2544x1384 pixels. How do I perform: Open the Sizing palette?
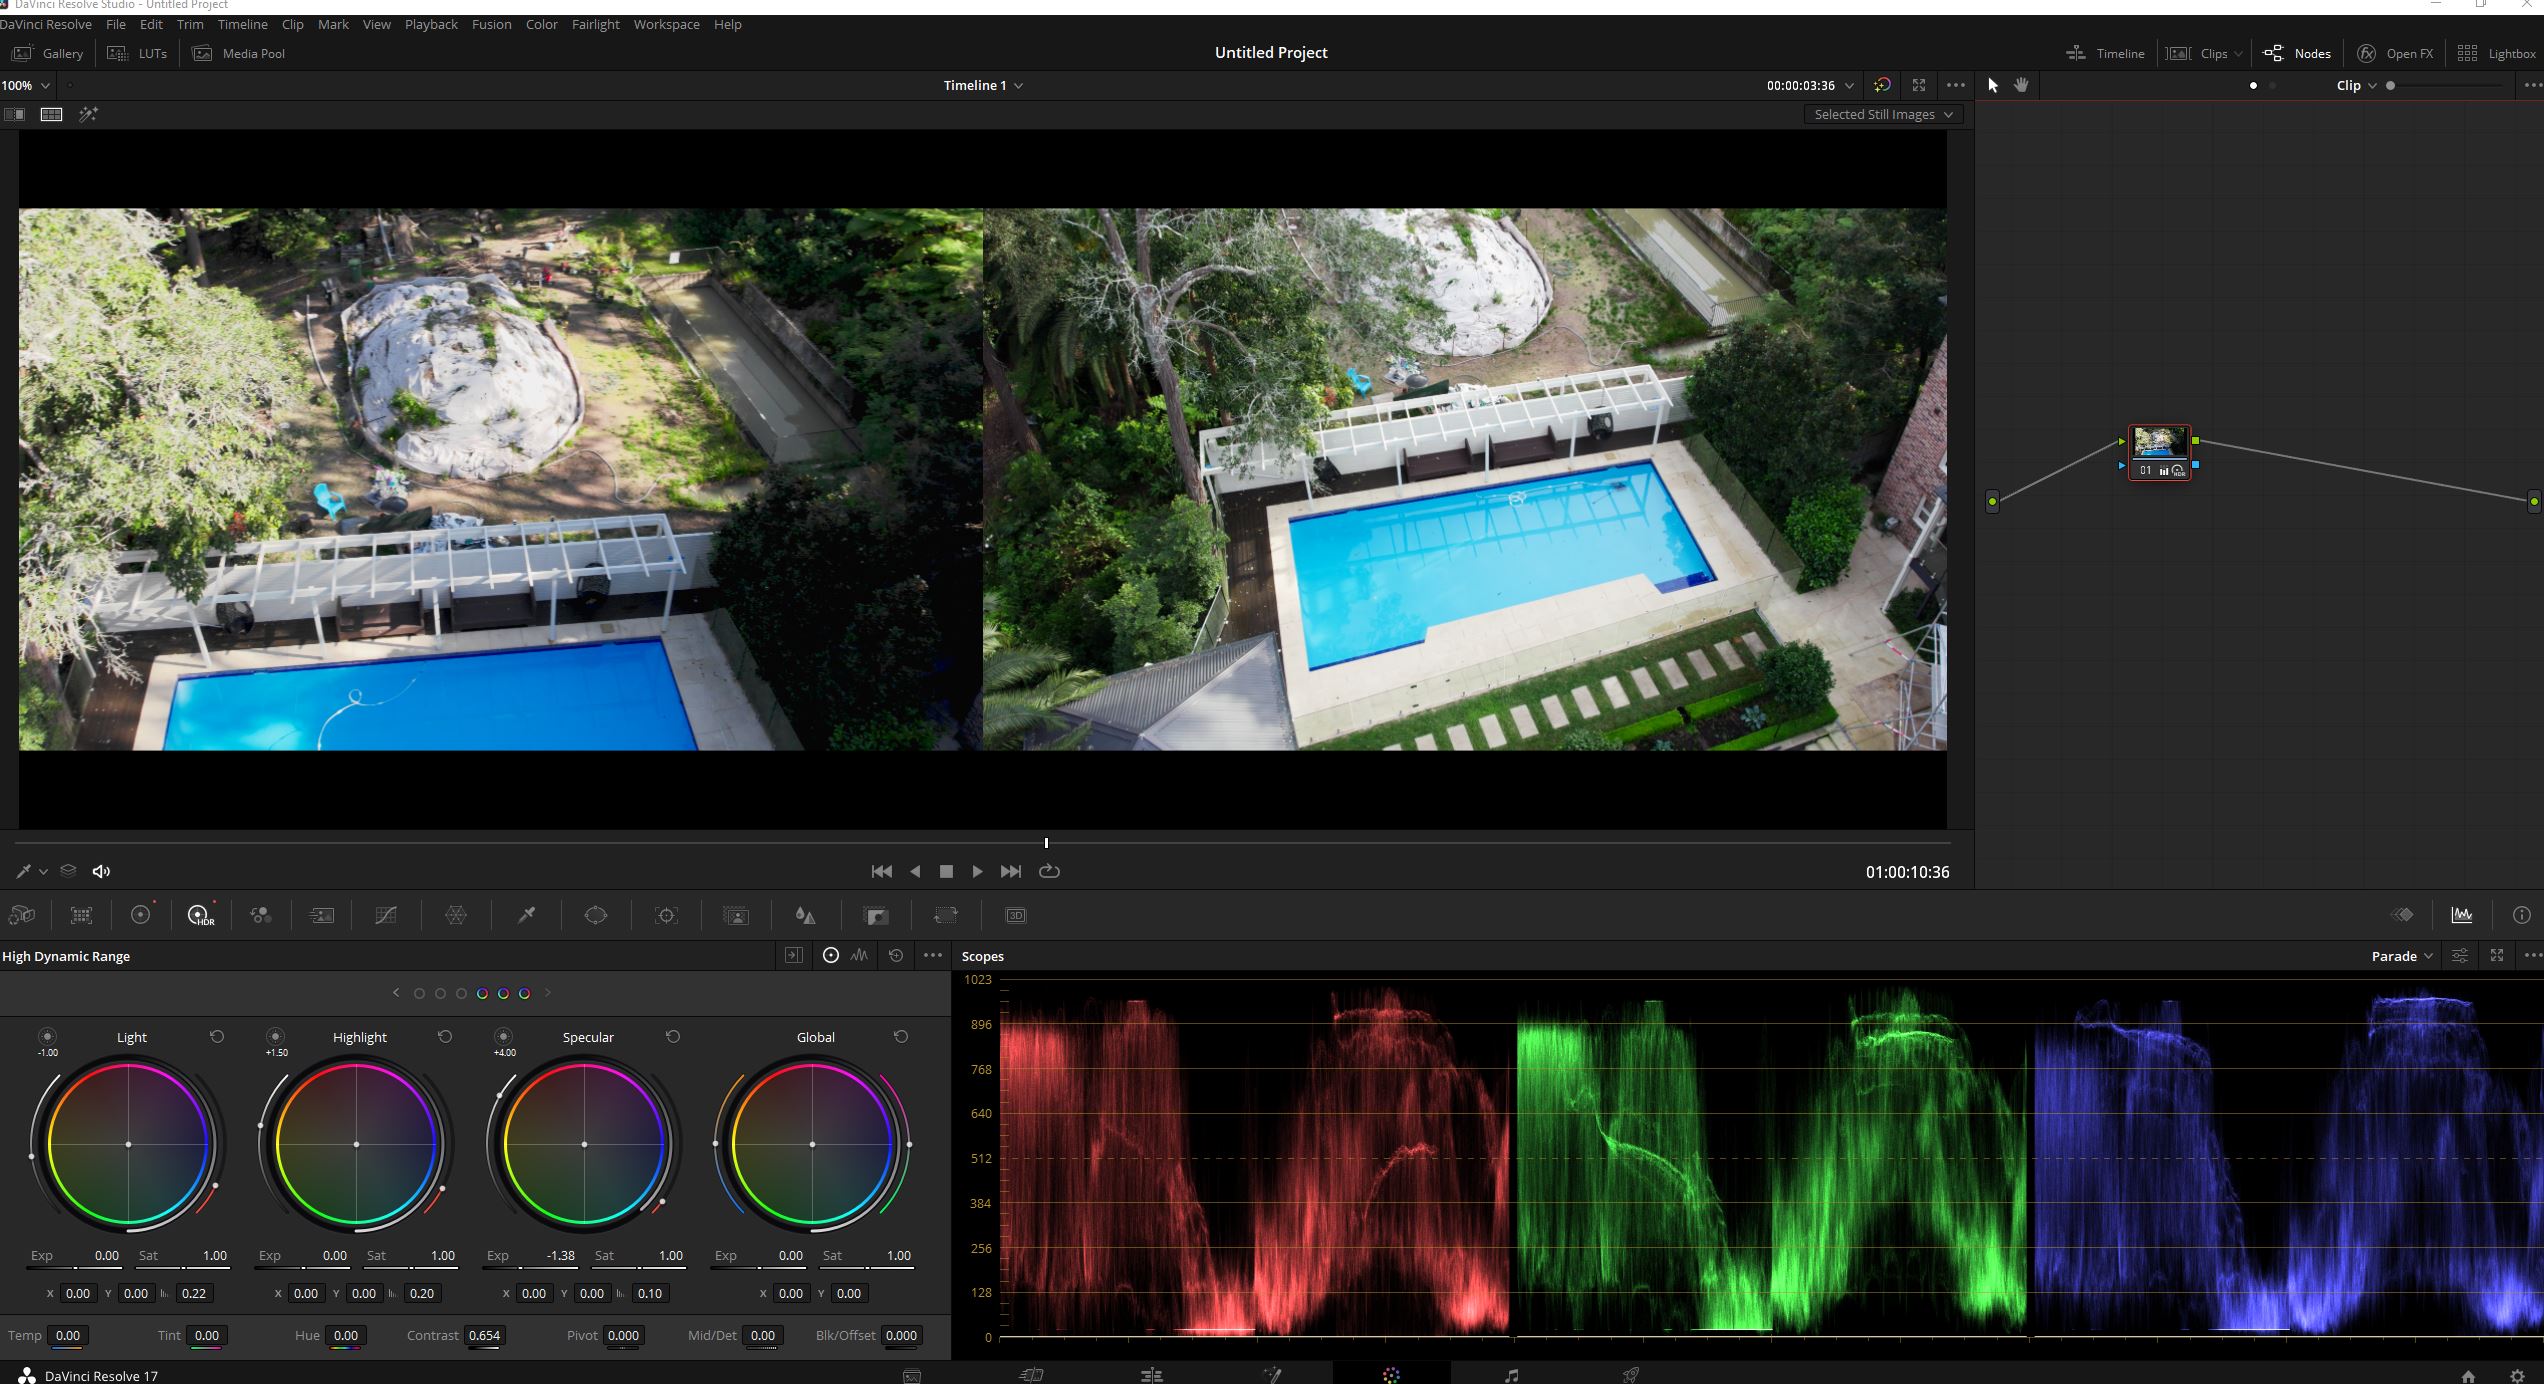pos(946,915)
